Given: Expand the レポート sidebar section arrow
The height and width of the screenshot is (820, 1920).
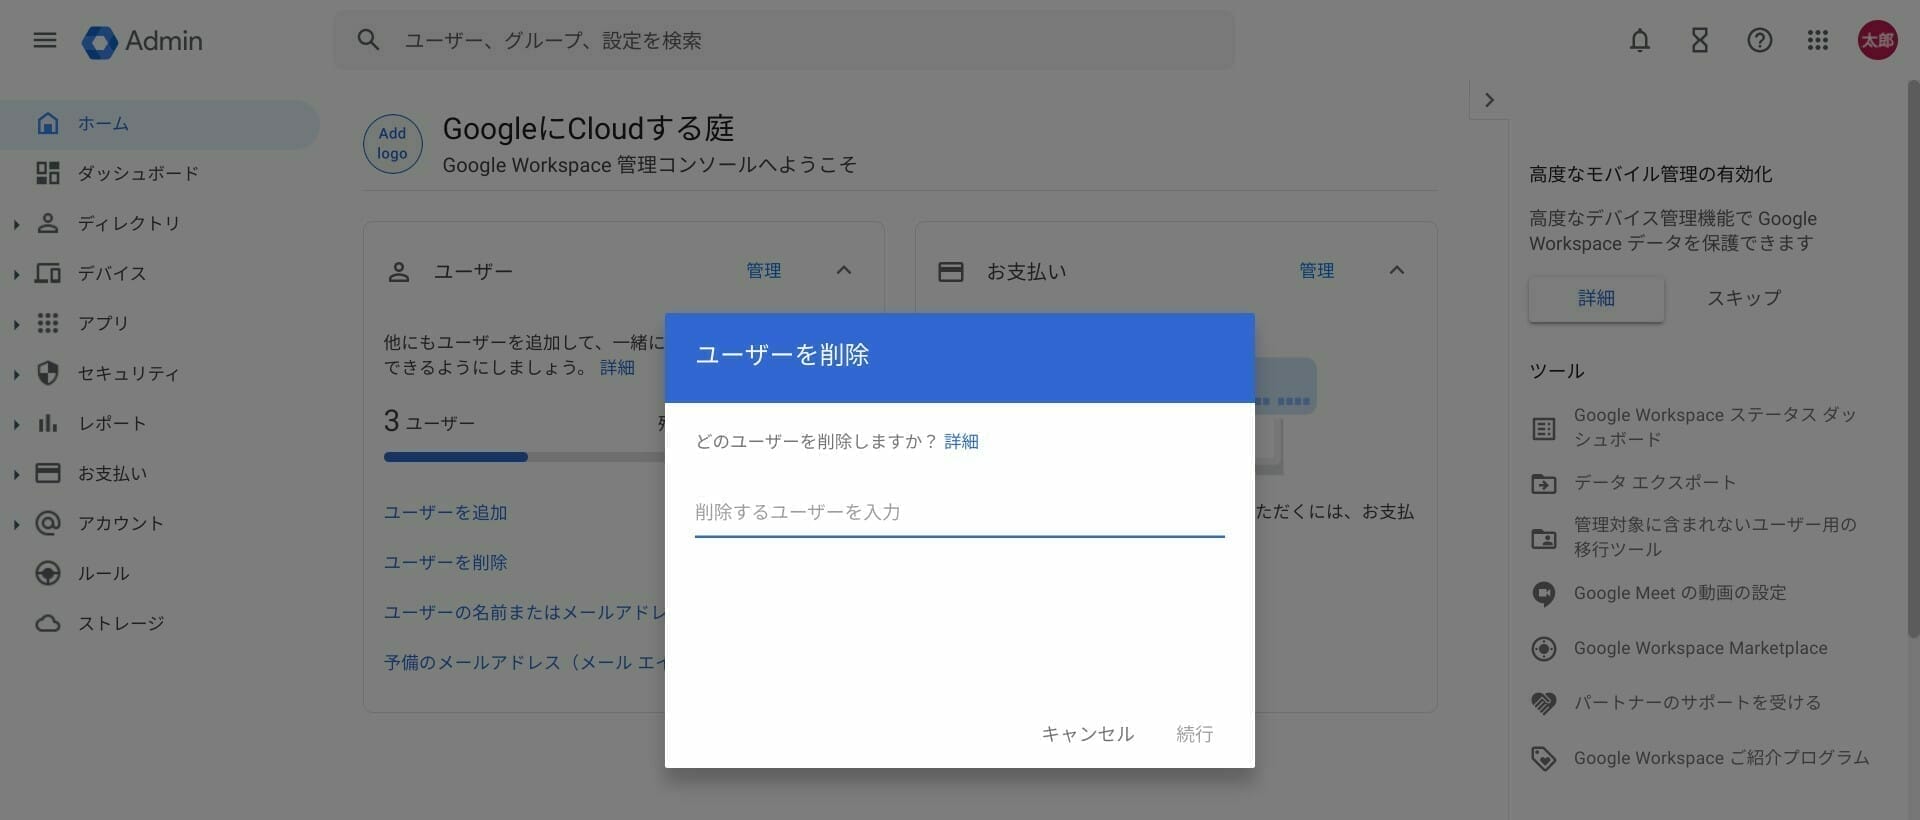Looking at the screenshot, I should tap(16, 424).
